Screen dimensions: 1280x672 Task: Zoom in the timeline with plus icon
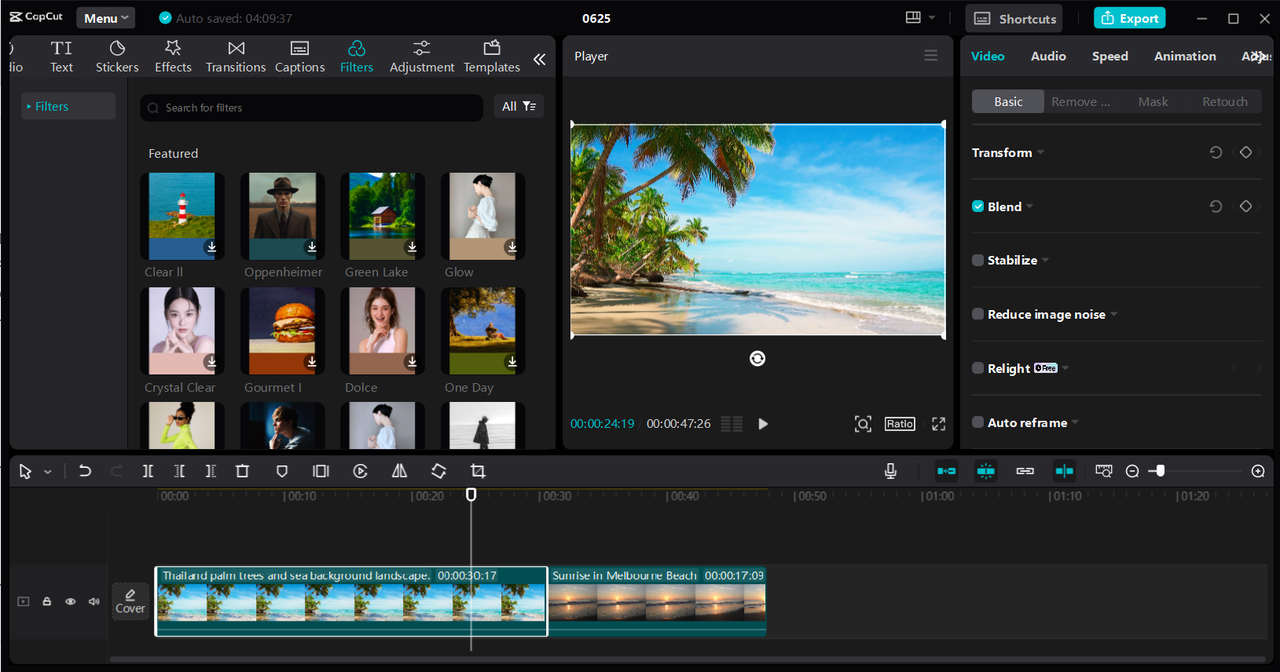pos(1258,471)
